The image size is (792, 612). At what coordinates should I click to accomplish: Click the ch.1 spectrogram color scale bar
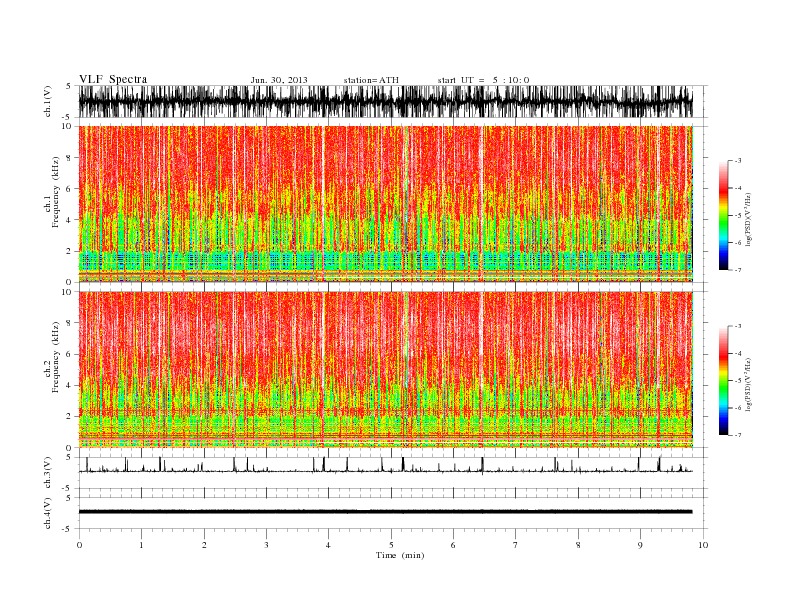[x=723, y=216]
